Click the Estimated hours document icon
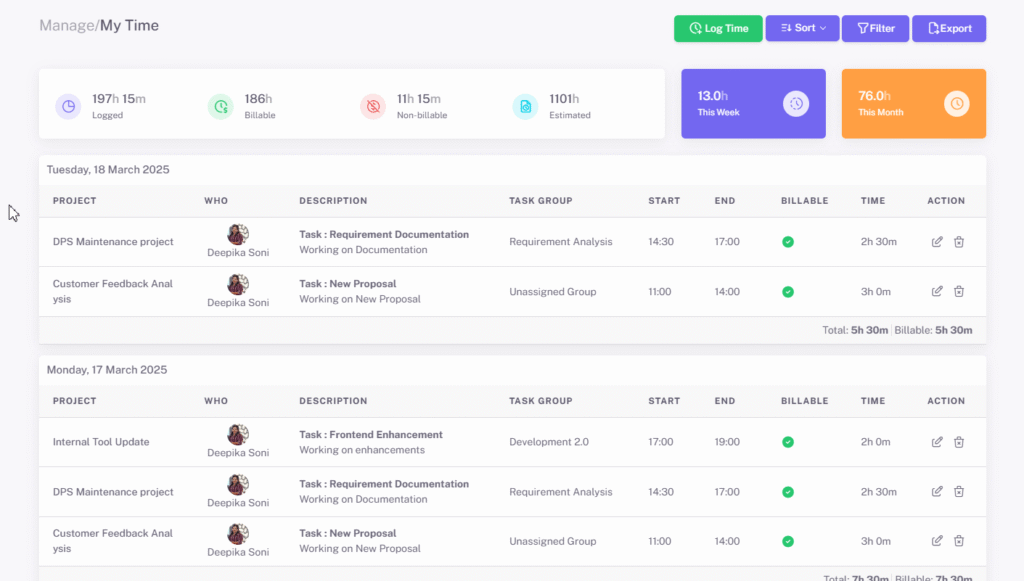 click(525, 106)
